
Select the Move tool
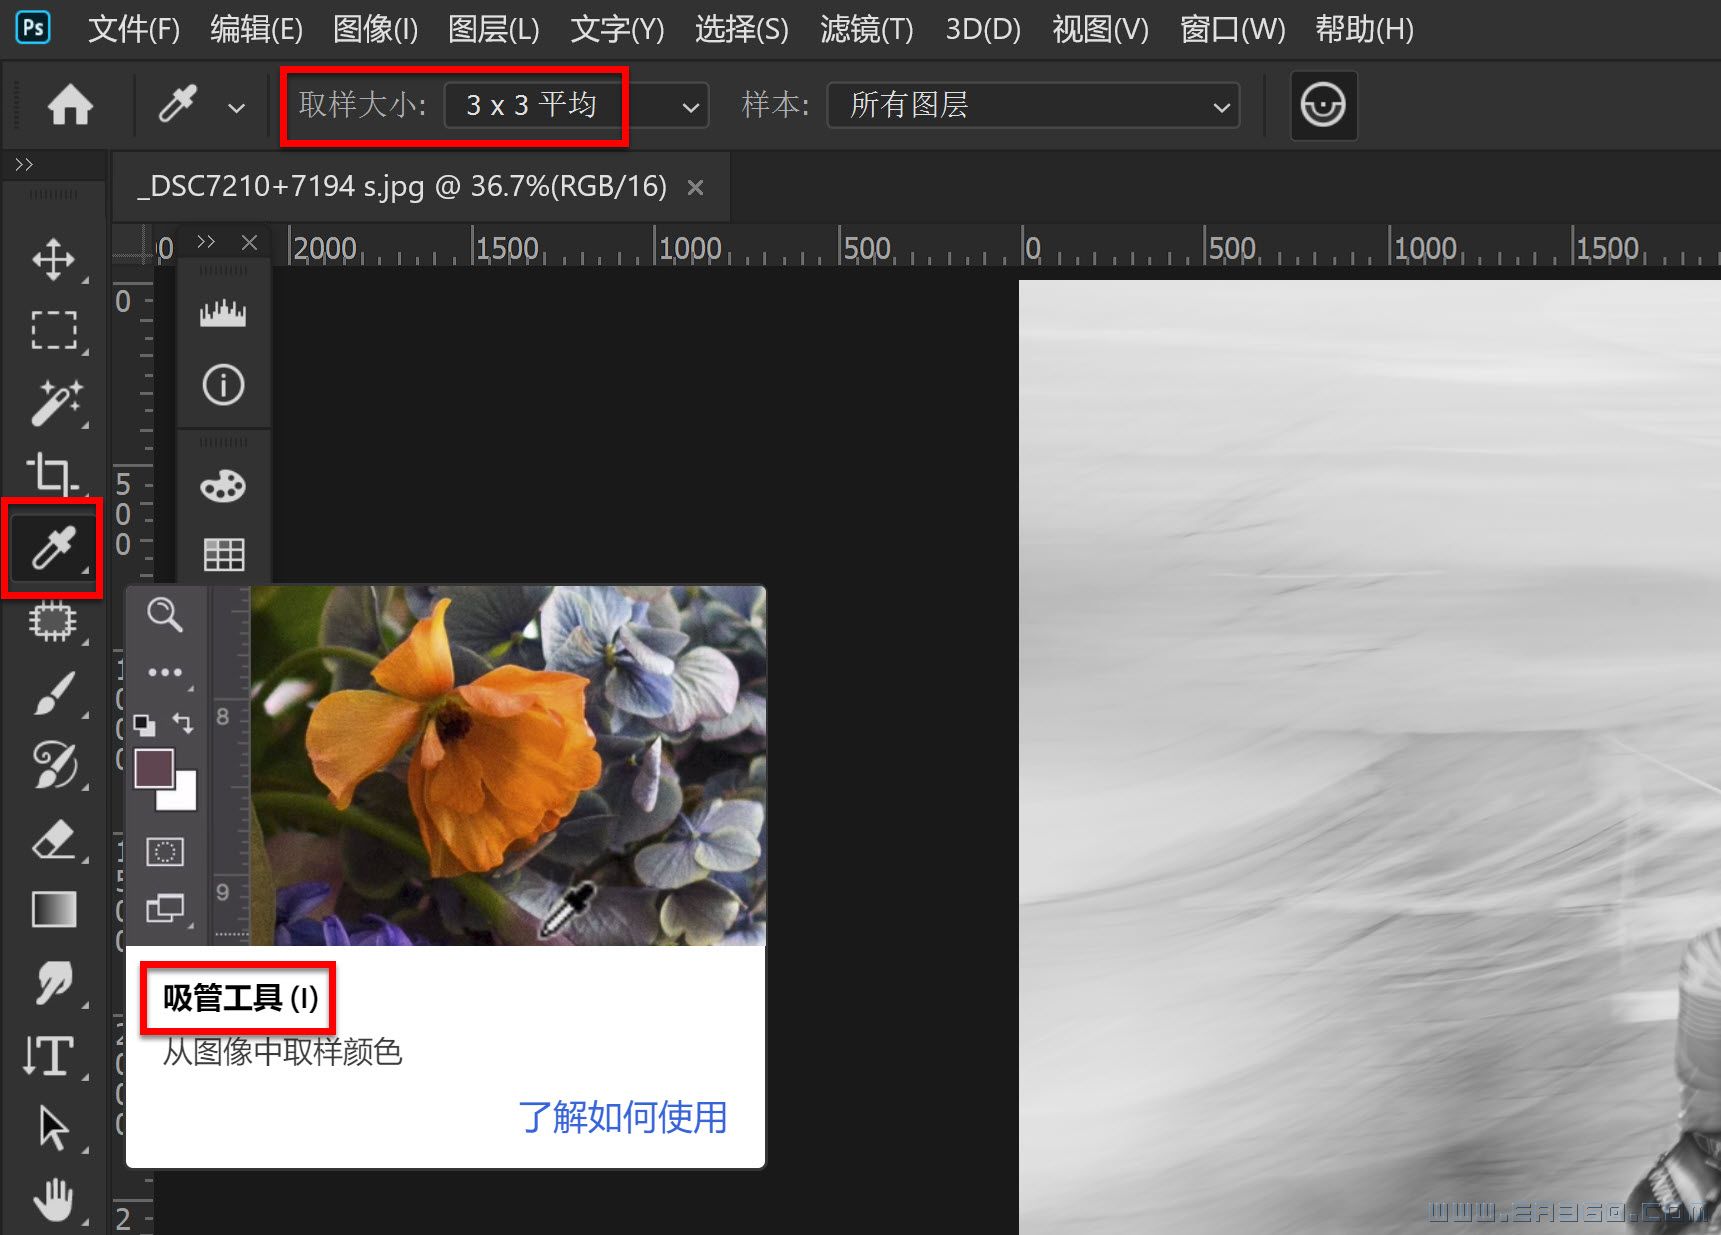53,259
